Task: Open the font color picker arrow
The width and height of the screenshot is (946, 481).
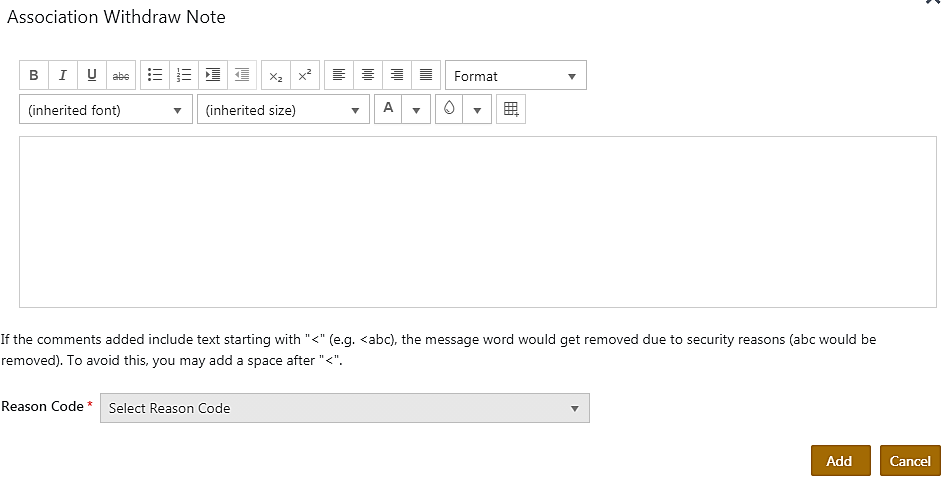Action: pyautogui.click(x=416, y=110)
